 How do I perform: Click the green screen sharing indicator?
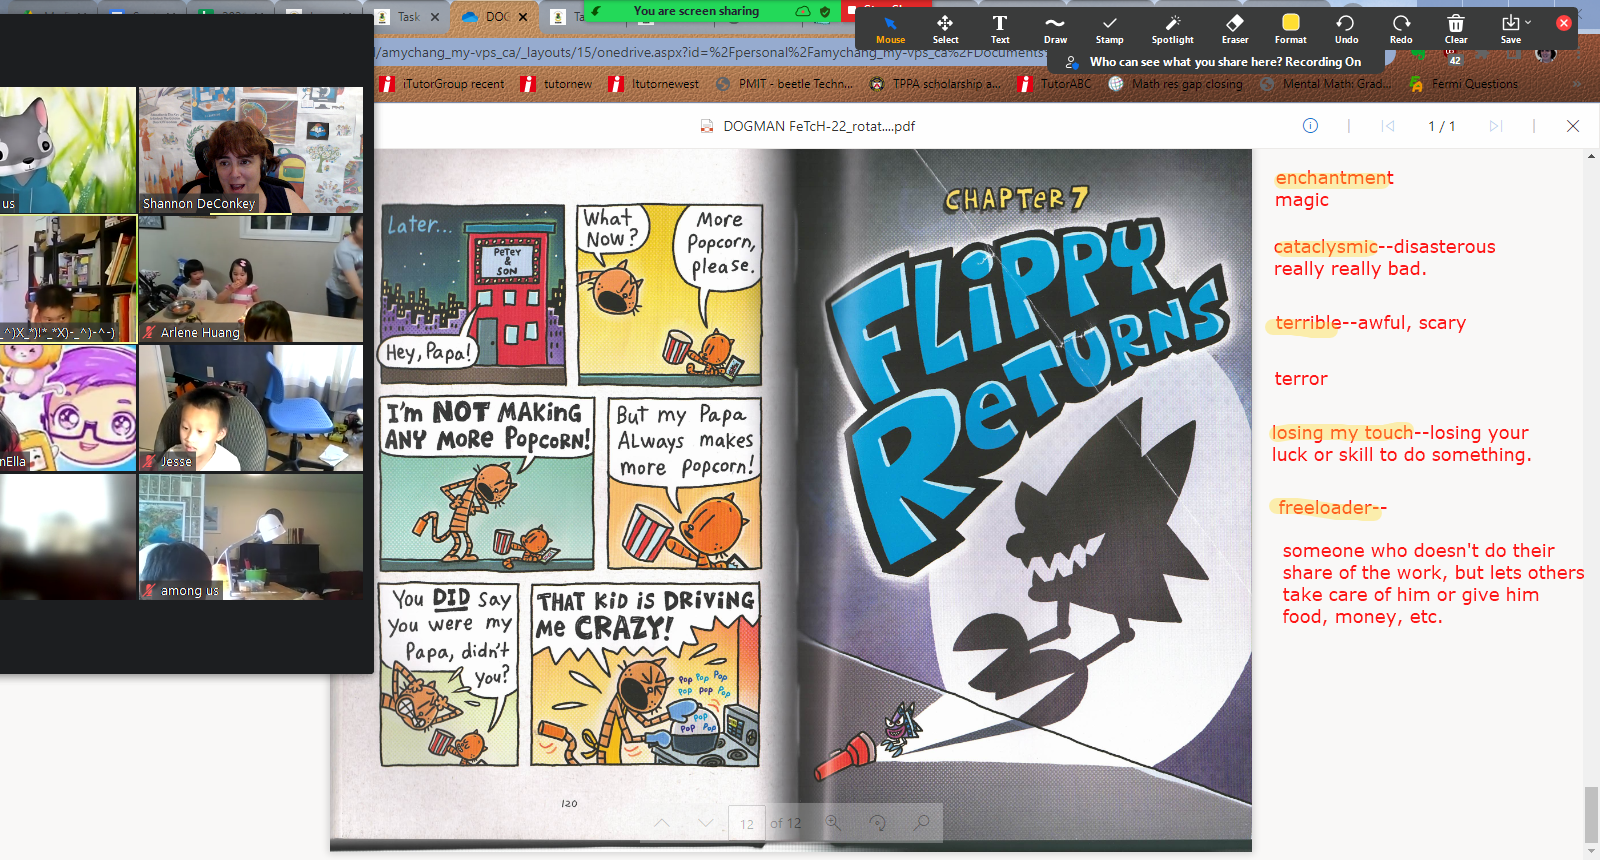click(x=696, y=11)
